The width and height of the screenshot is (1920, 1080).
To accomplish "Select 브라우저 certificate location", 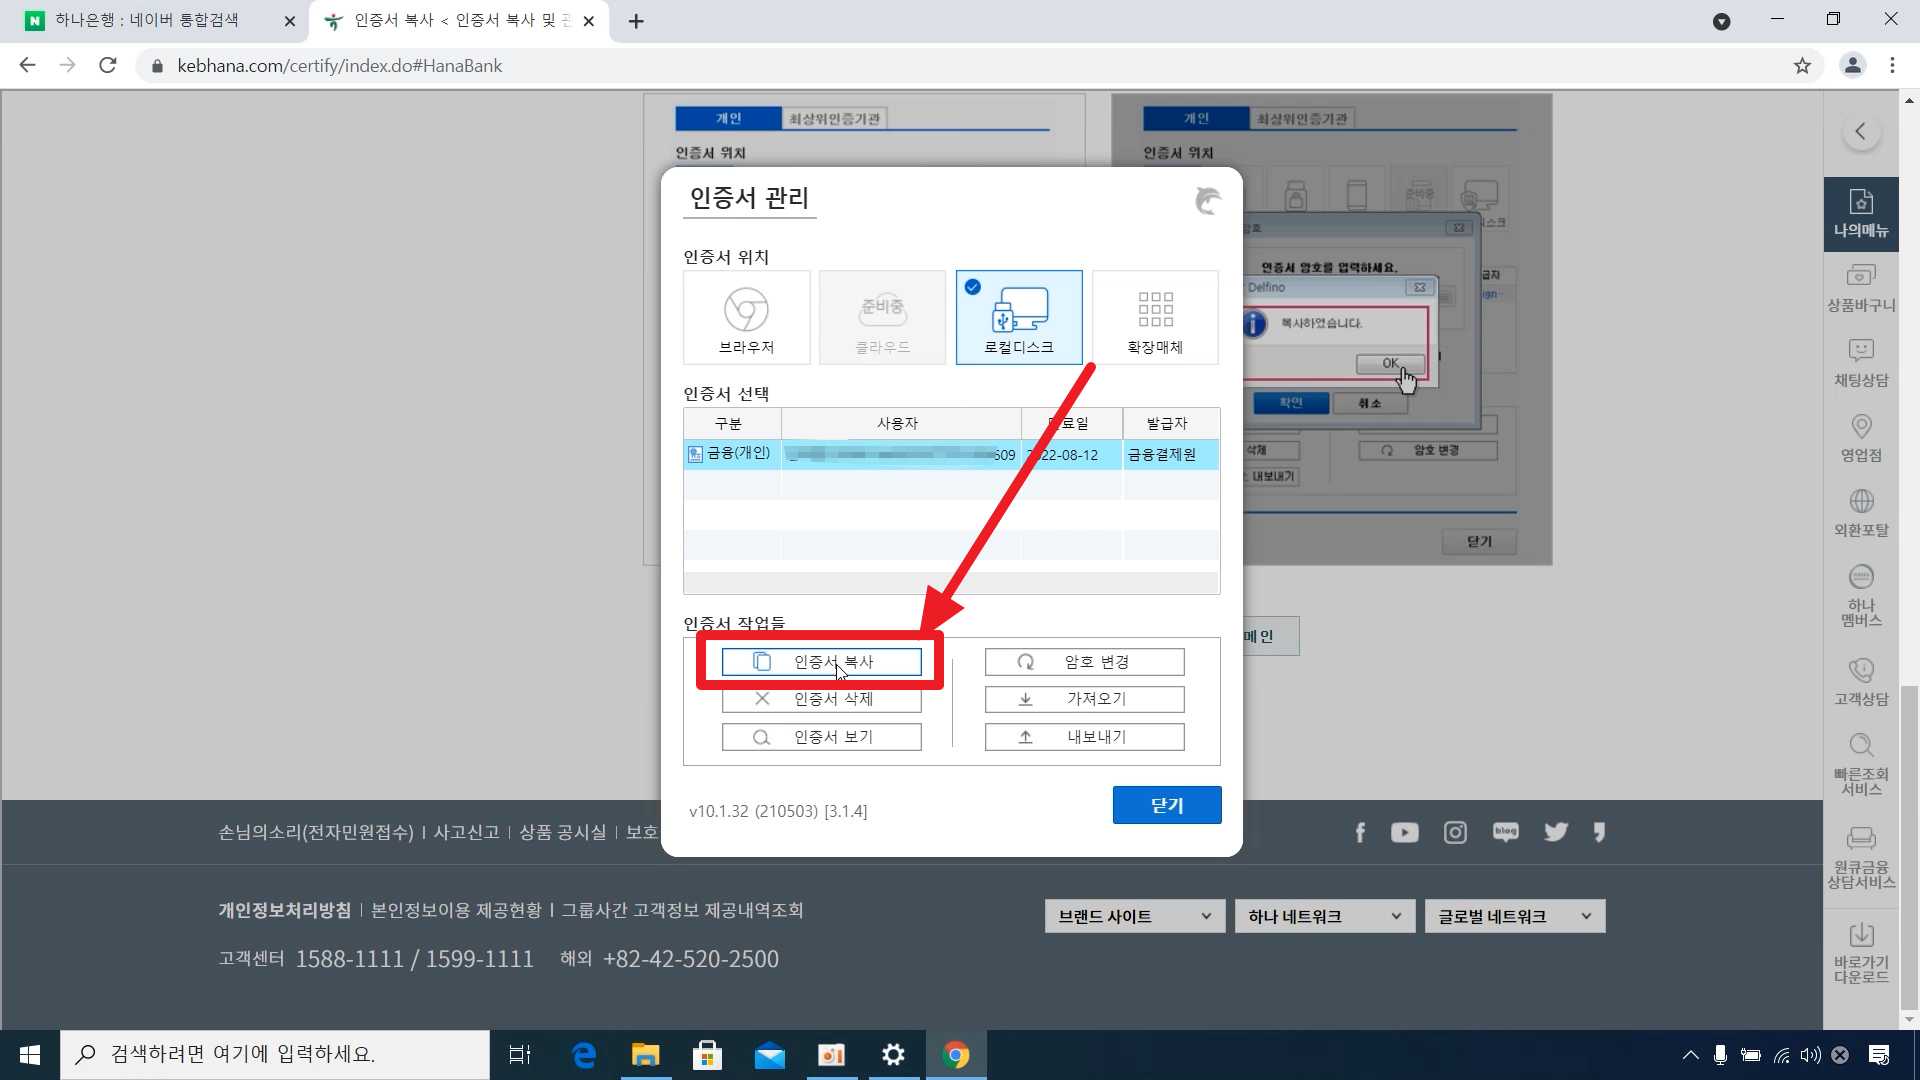I will pyautogui.click(x=746, y=317).
